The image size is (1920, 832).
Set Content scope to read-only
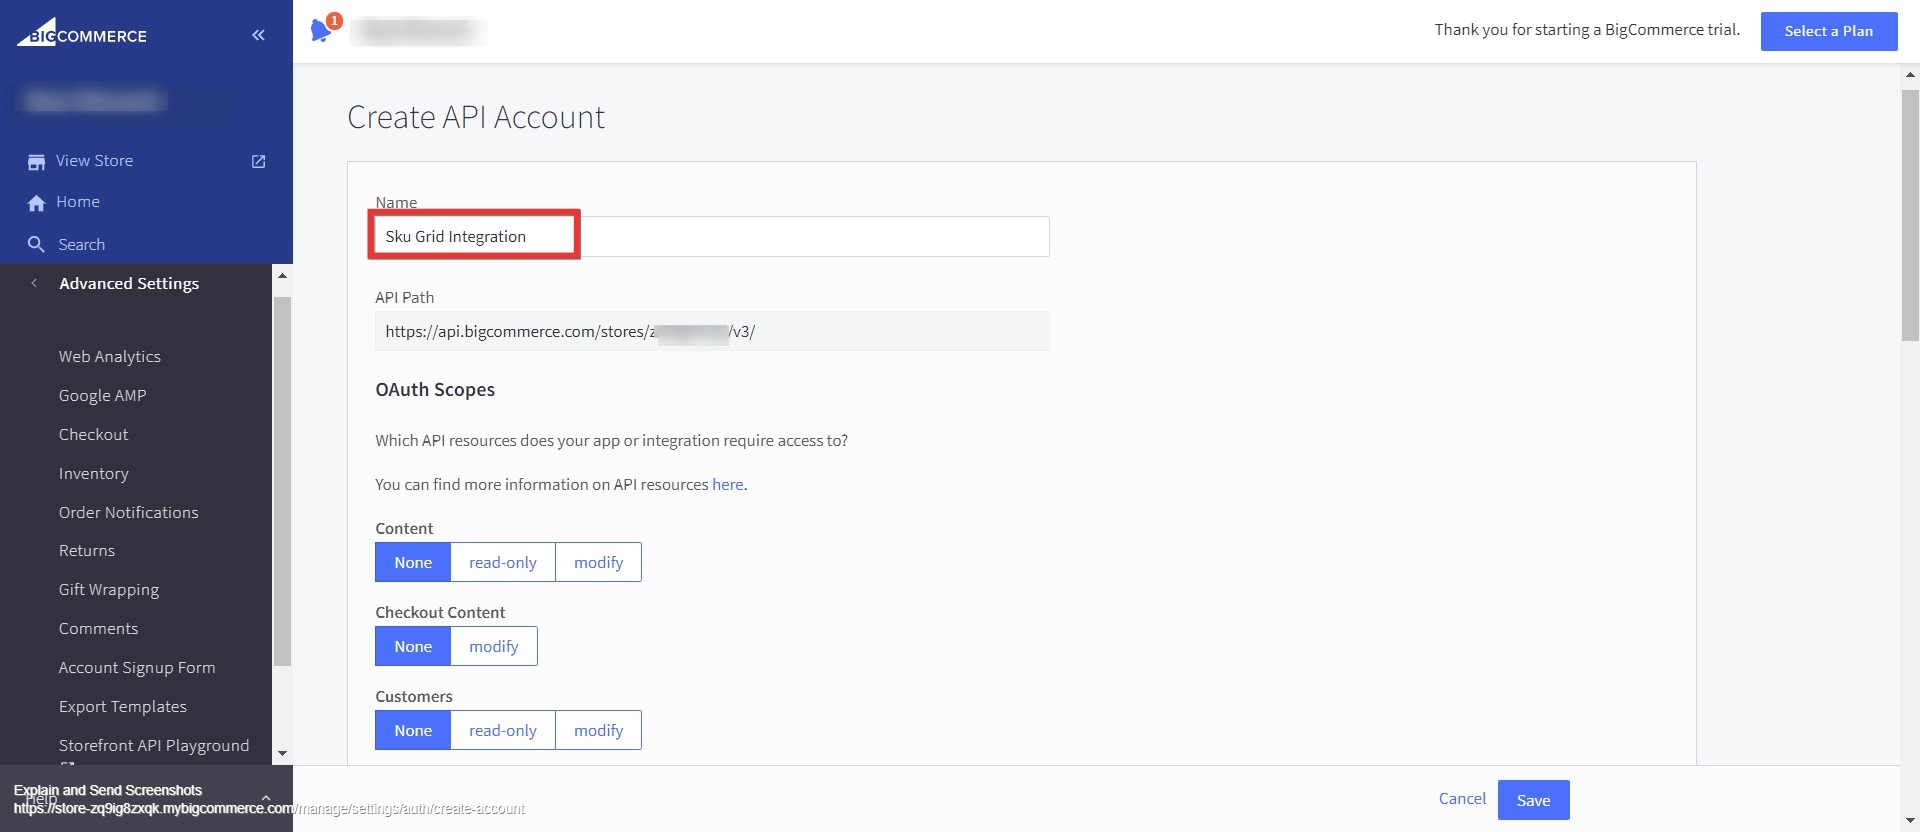[503, 562]
